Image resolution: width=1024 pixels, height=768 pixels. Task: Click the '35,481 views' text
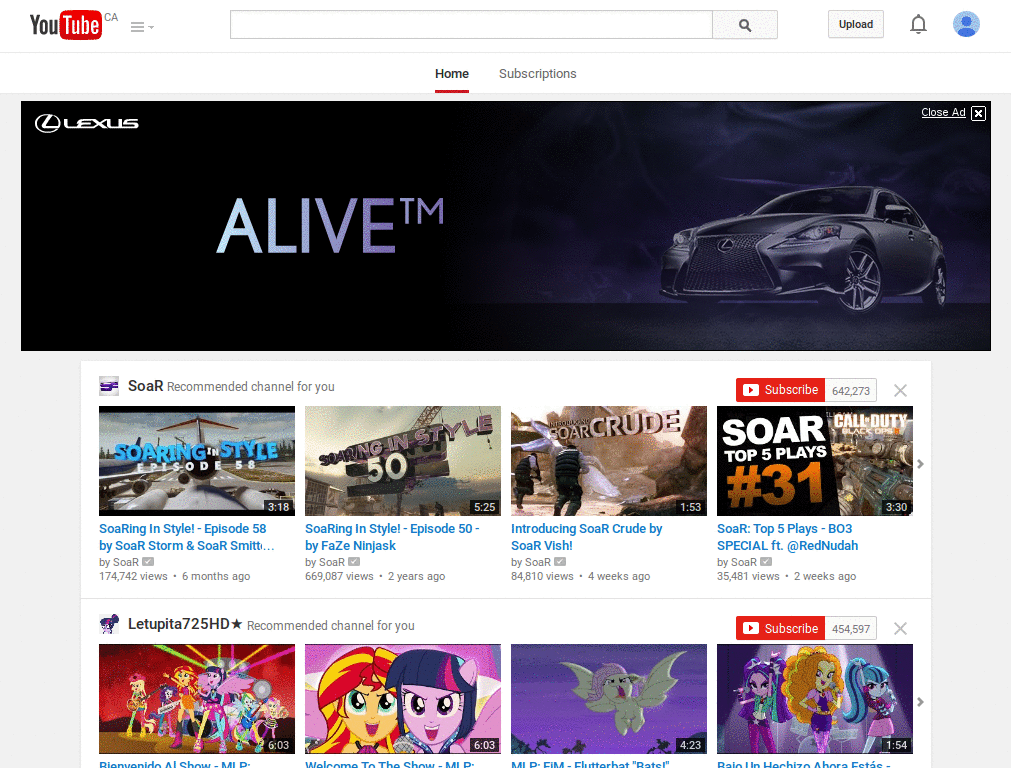point(748,576)
